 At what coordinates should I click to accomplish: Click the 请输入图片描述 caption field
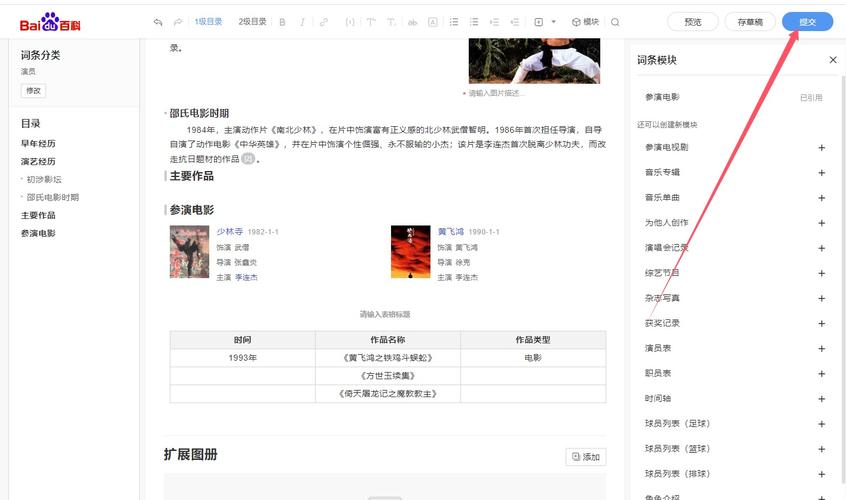(x=494, y=93)
